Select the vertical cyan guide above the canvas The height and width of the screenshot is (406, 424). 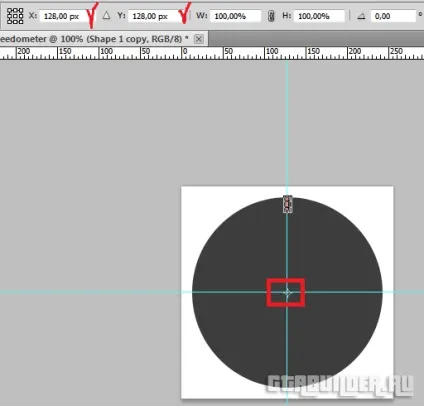[287, 123]
